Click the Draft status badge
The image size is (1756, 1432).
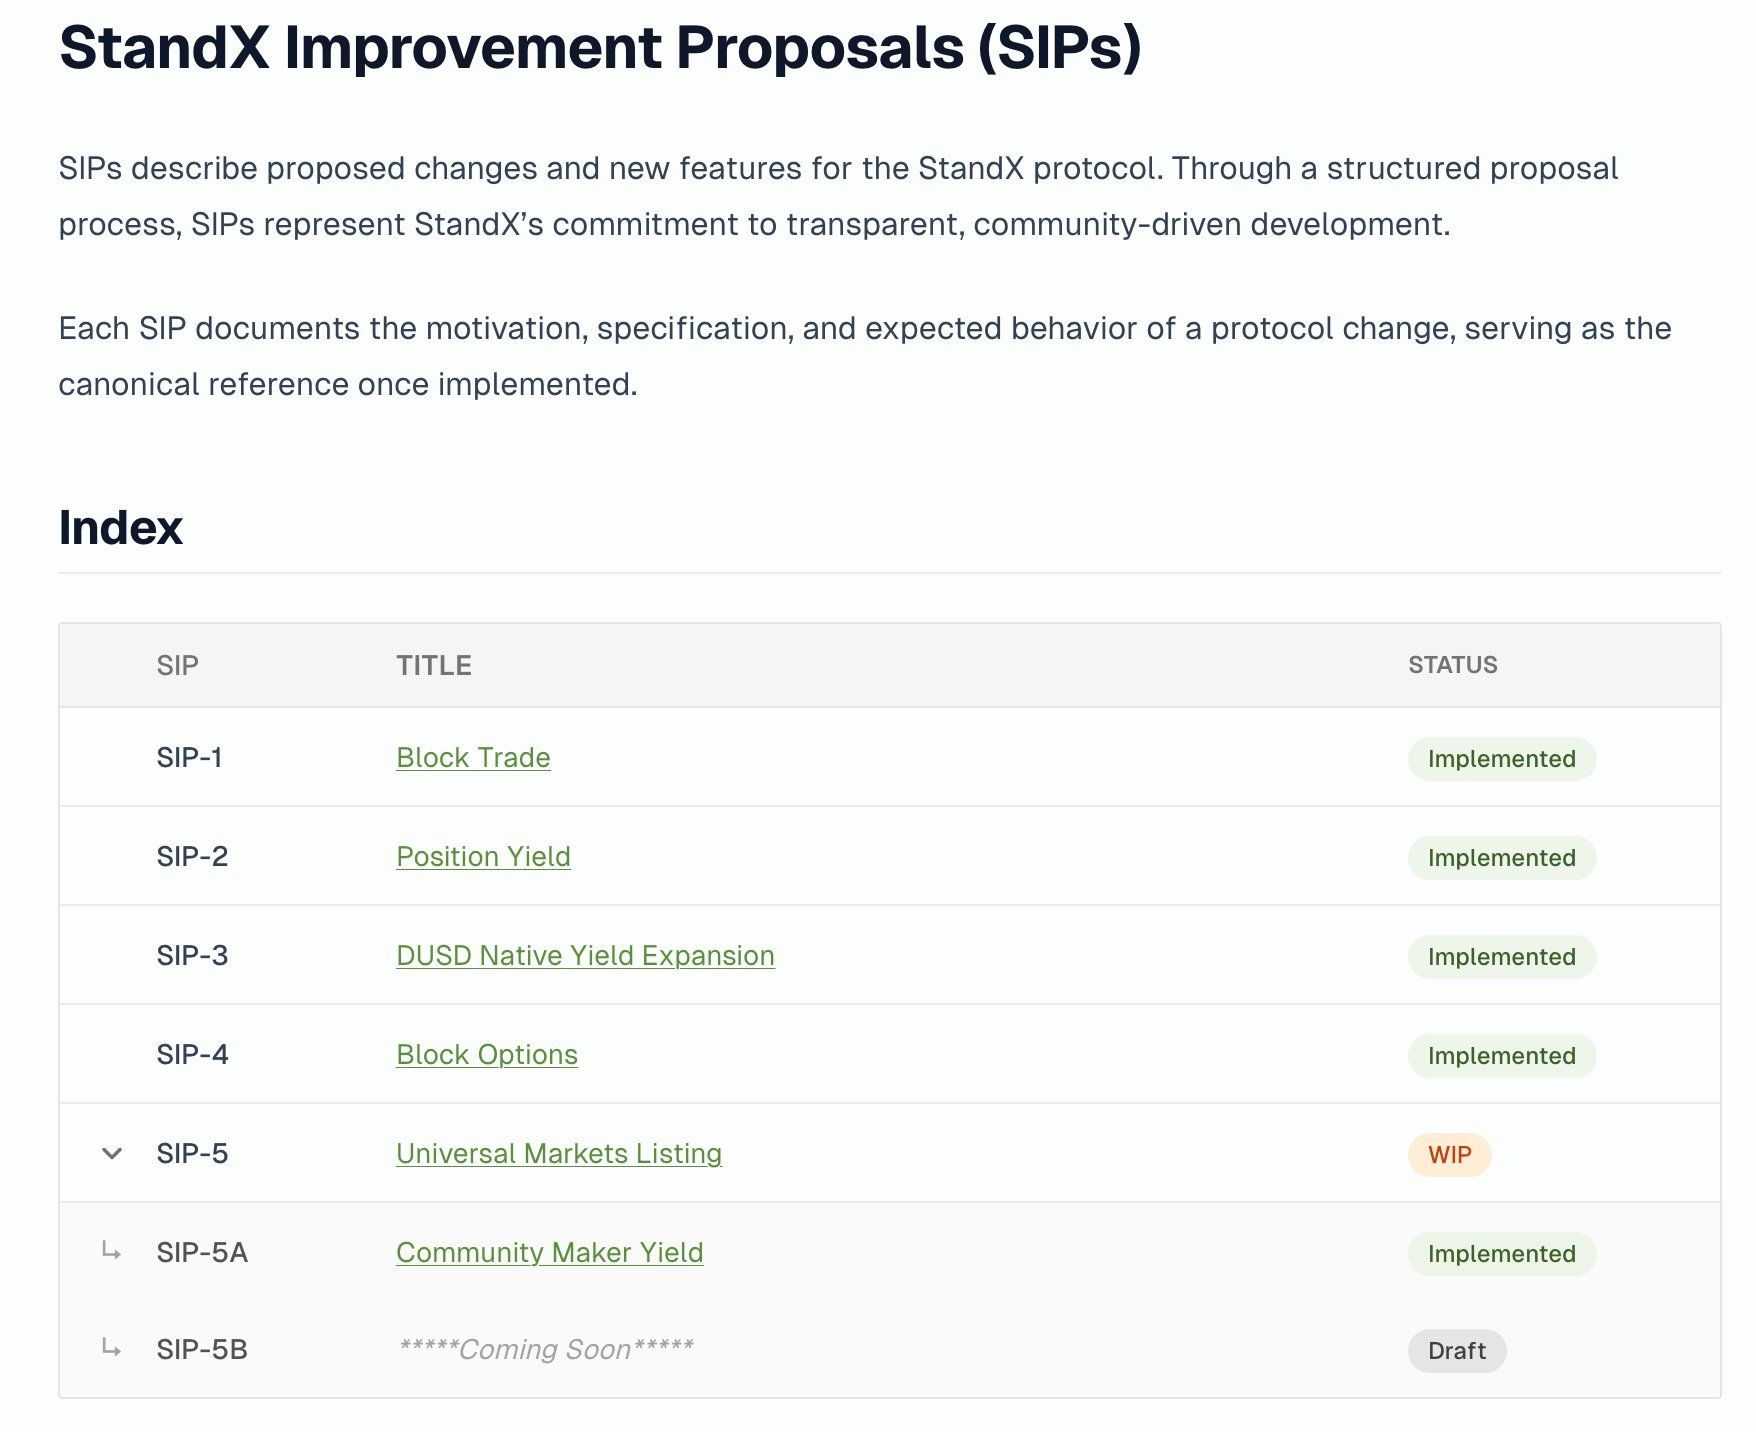[1457, 1351]
